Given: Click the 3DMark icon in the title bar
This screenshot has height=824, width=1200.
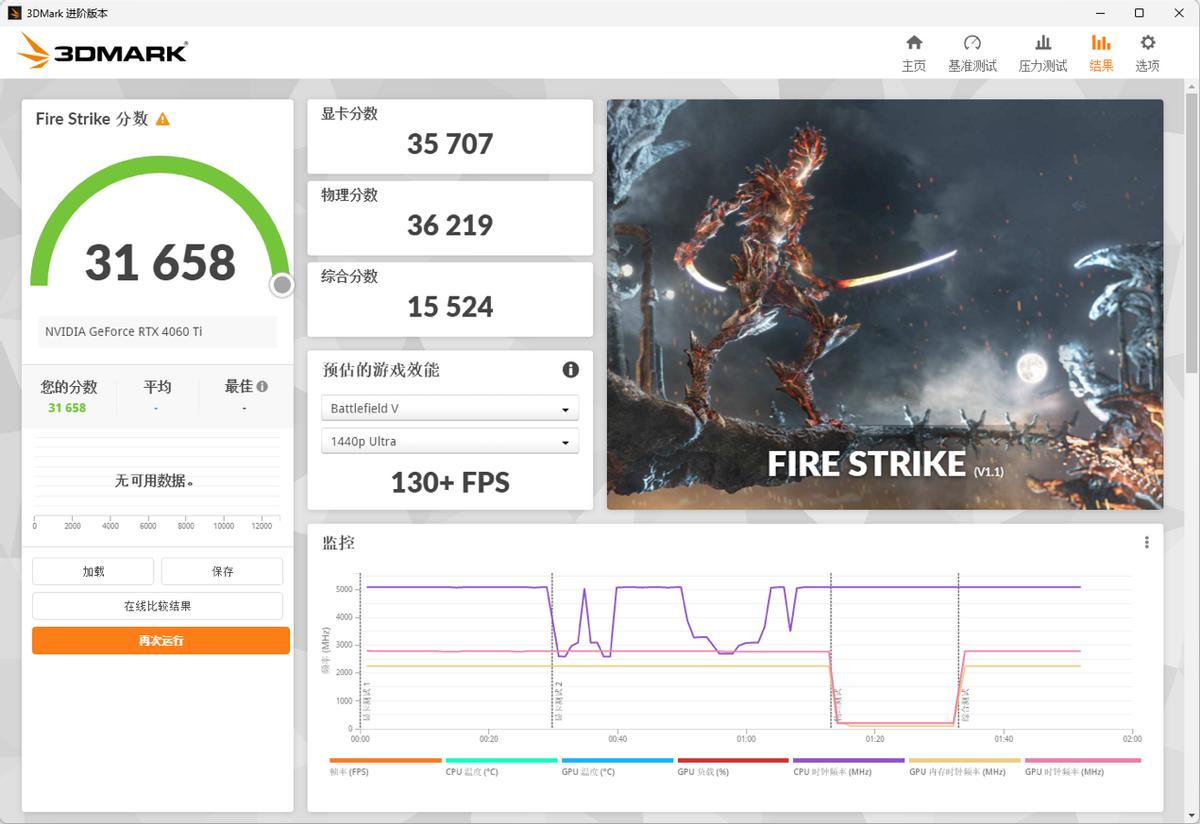Looking at the screenshot, I should click(13, 13).
